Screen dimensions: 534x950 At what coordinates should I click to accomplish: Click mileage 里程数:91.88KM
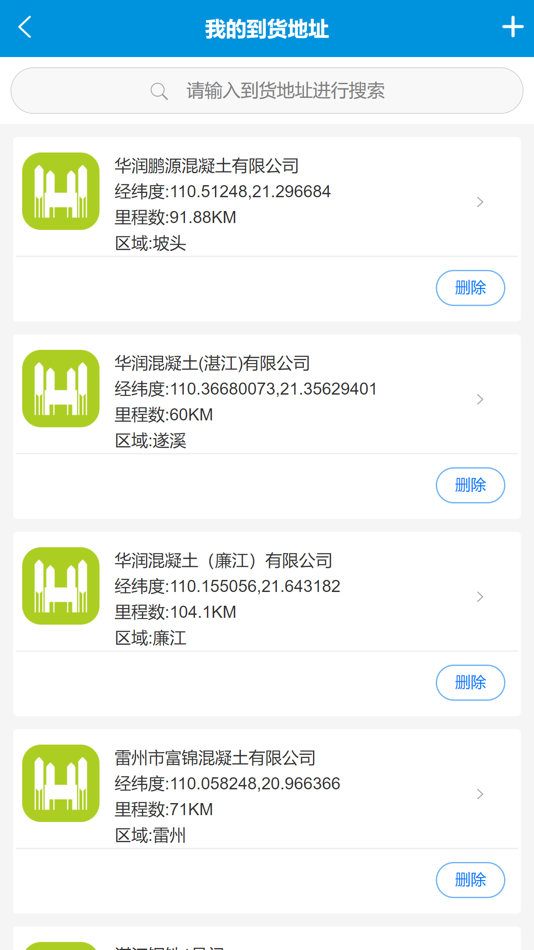coord(175,218)
